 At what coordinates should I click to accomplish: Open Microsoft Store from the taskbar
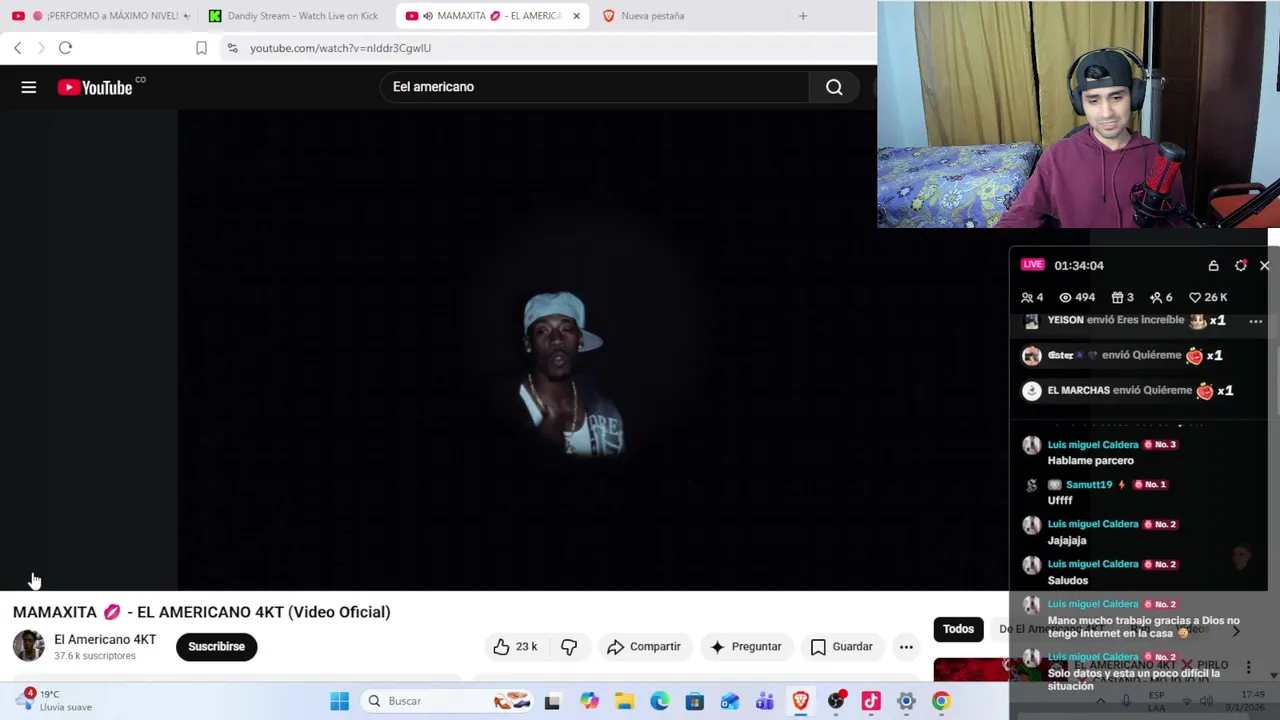click(x=694, y=701)
